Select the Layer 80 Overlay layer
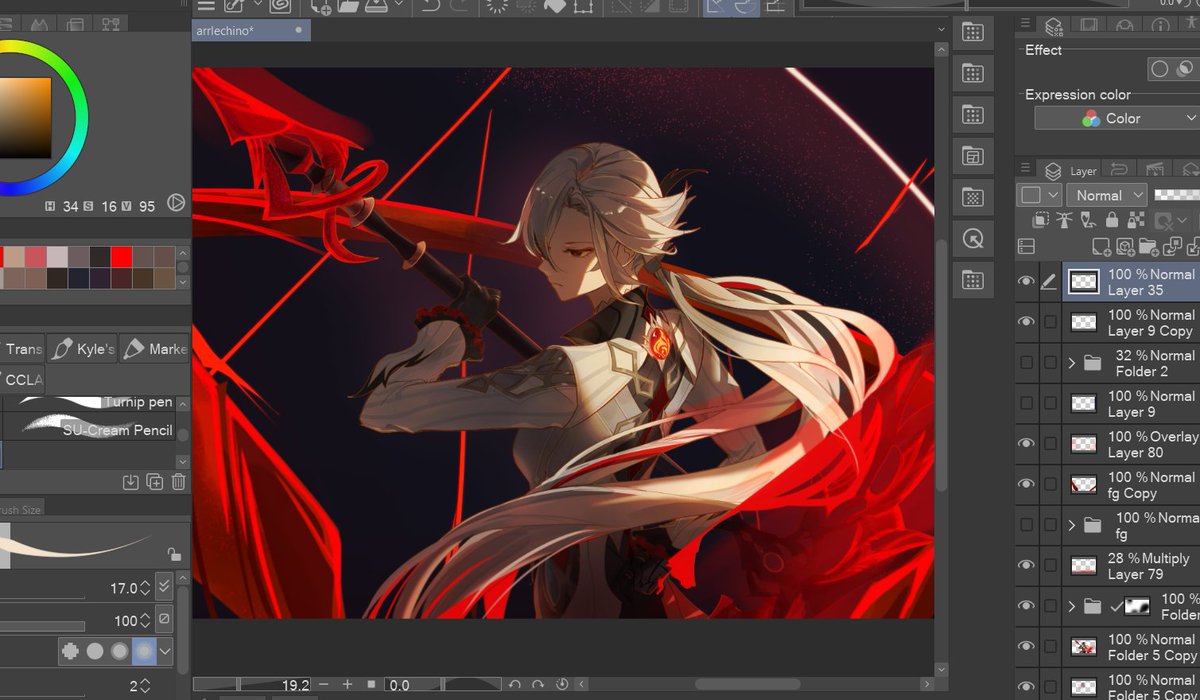Screen dimensions: 1200x700 [x=1131, y=444]
